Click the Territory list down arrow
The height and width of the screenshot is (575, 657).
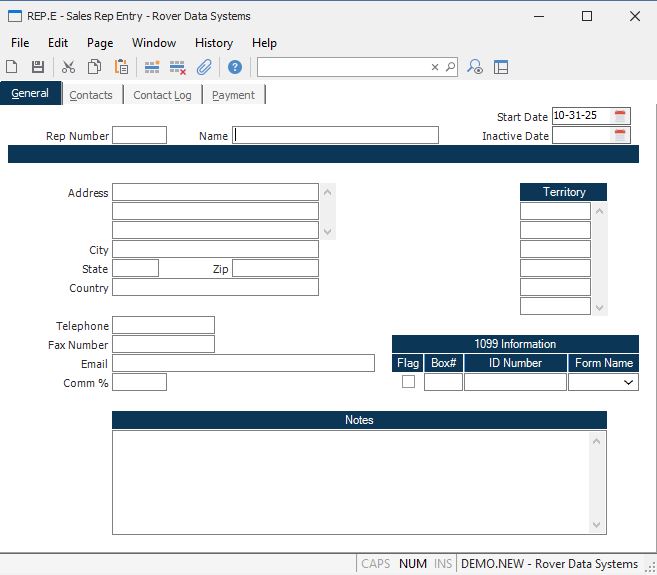click(599, 307)
